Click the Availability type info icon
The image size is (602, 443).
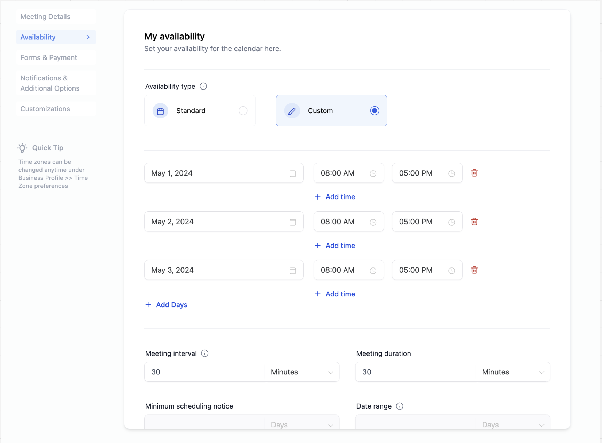coord(203,86)
